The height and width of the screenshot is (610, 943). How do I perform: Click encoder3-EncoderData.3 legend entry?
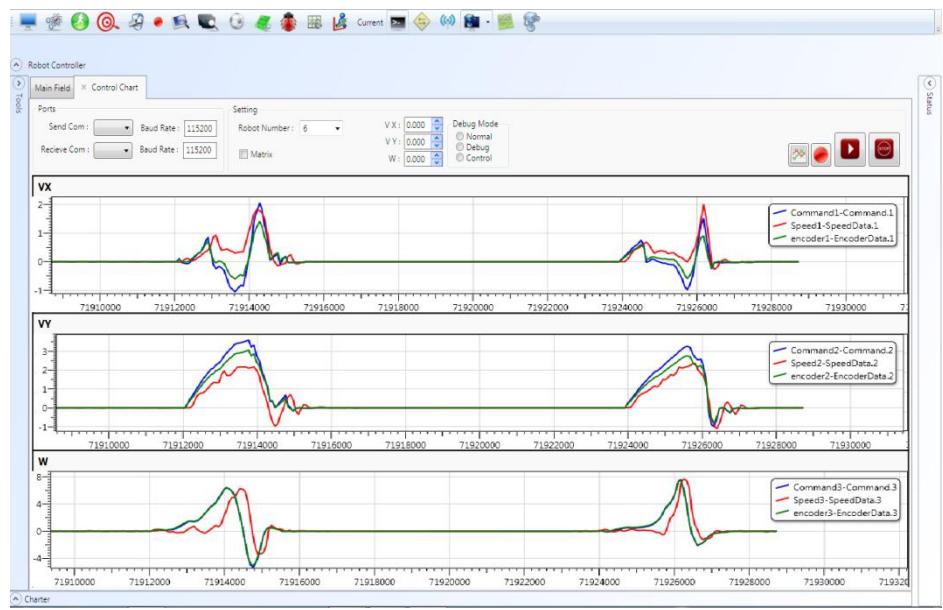tap(836, 514)
